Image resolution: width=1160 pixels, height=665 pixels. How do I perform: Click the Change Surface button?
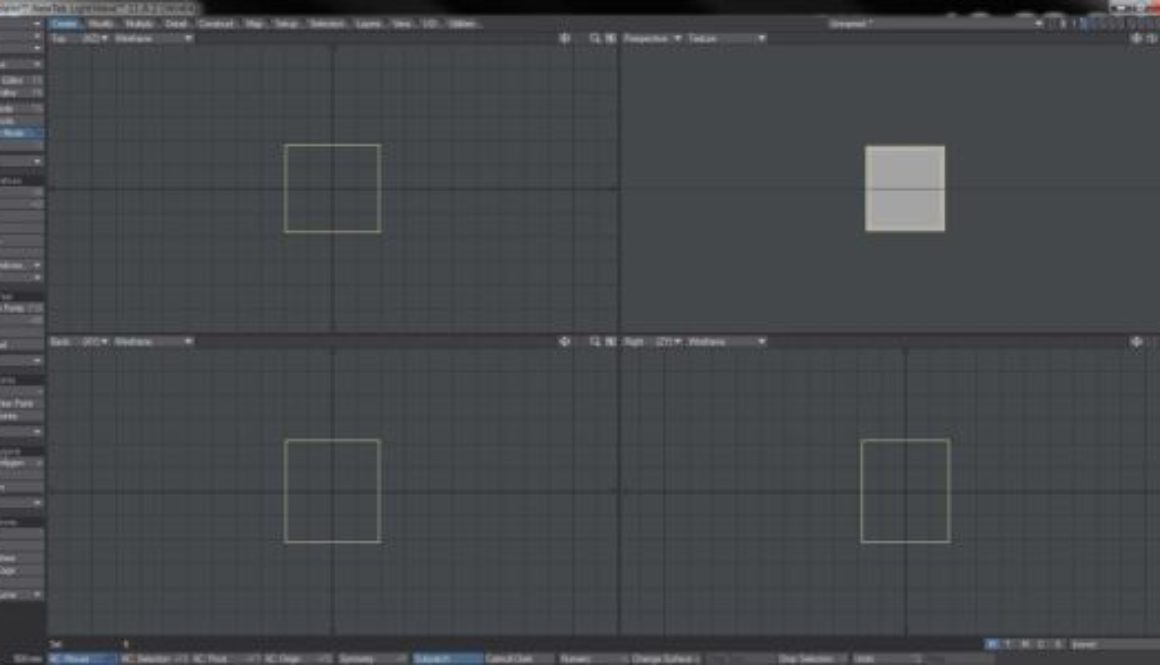[662, 659]
